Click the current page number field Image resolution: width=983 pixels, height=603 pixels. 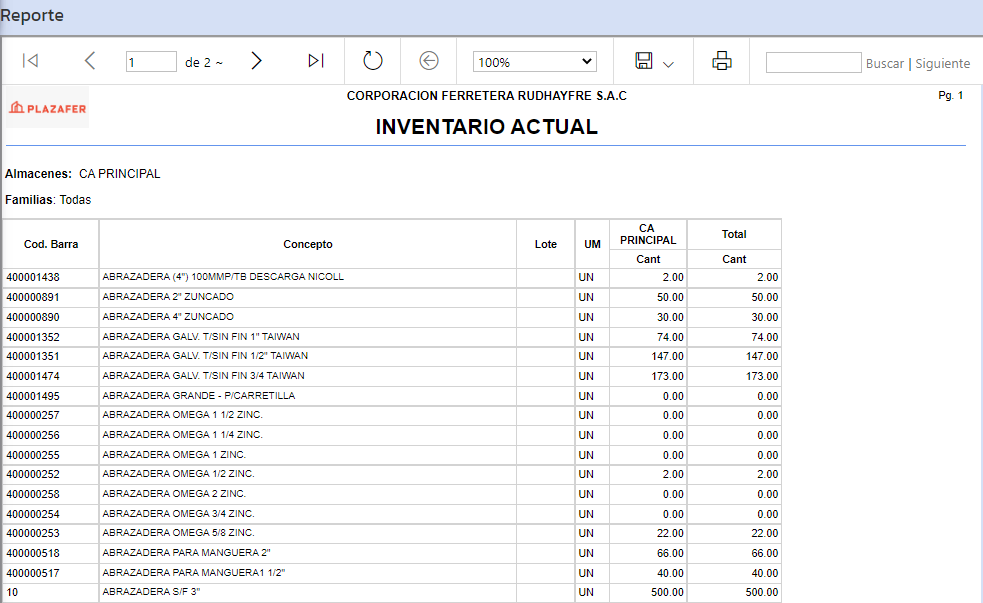point(151,61)
